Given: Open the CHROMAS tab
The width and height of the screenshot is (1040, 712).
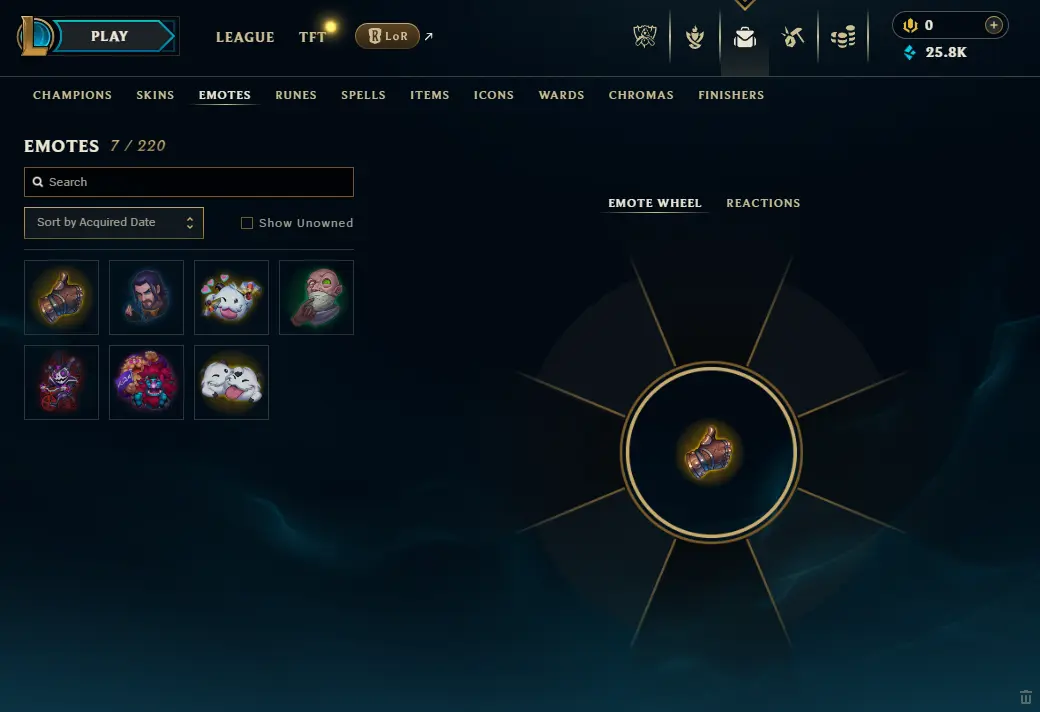Looking at the screenshot, I should pyautogui.click(x=641, y=95).
